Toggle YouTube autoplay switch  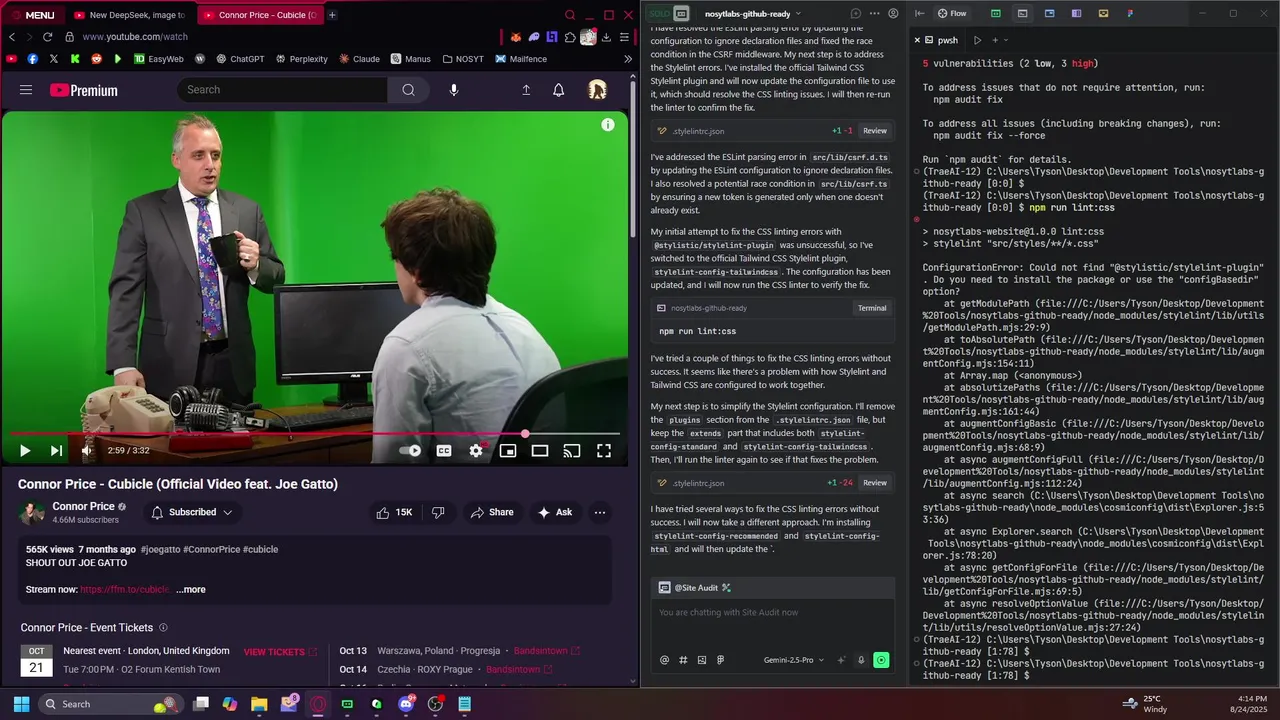click(x=411, y=451)
